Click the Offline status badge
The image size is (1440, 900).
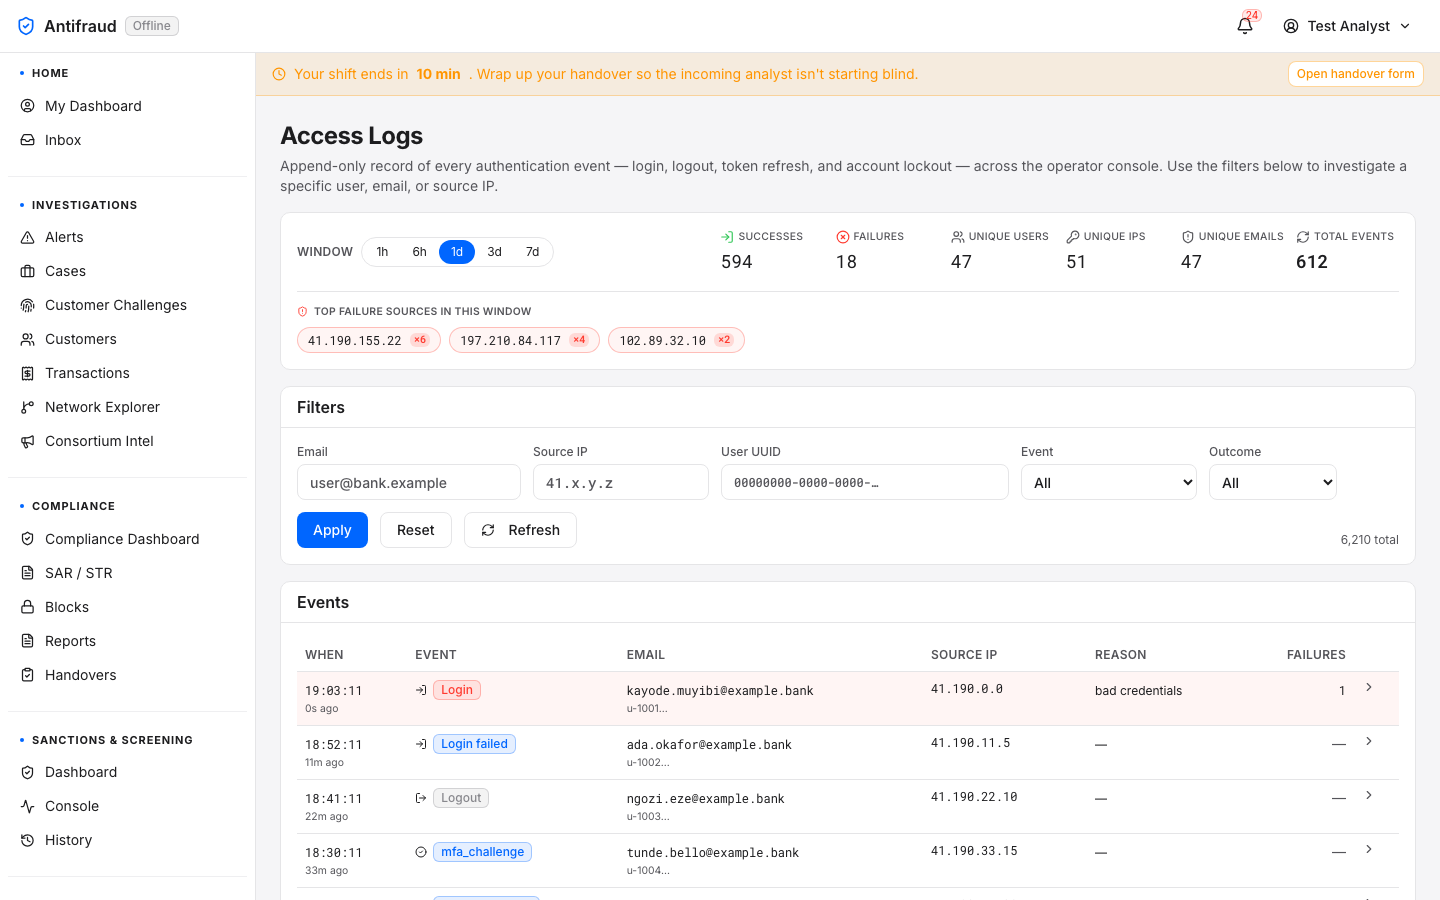pyautogui.click(x=152, y=26)
